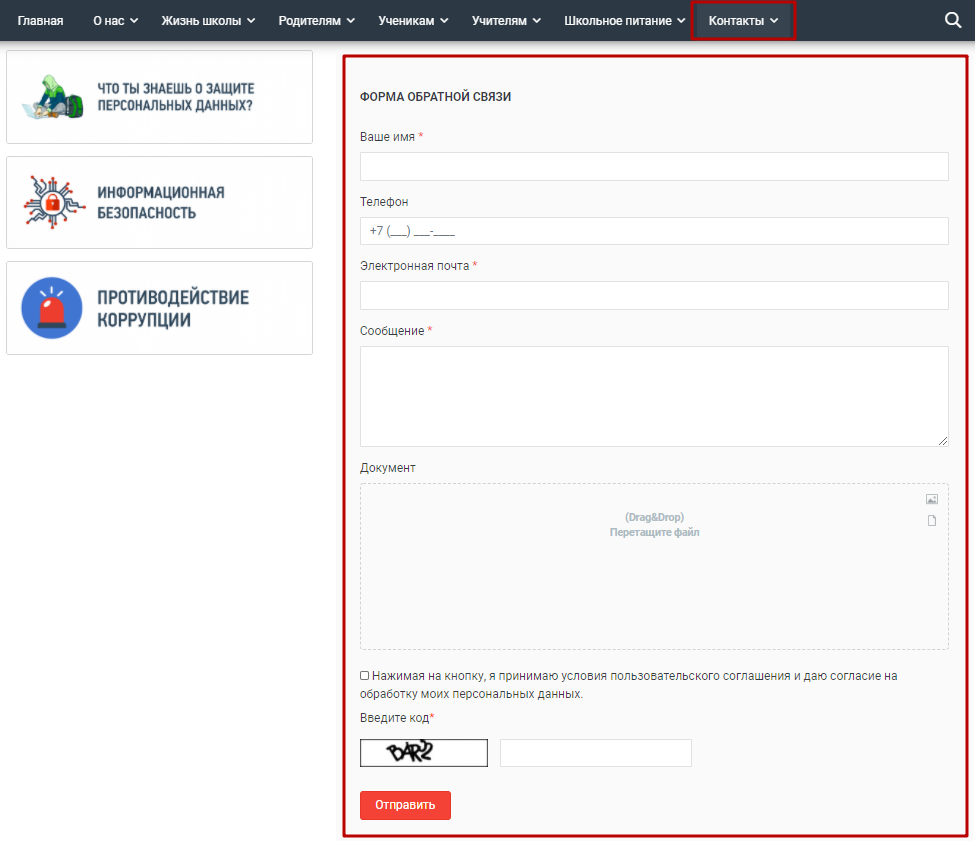Go to the Главная menu item
Viewport: 975px width, 841px height.
(40, 21)
